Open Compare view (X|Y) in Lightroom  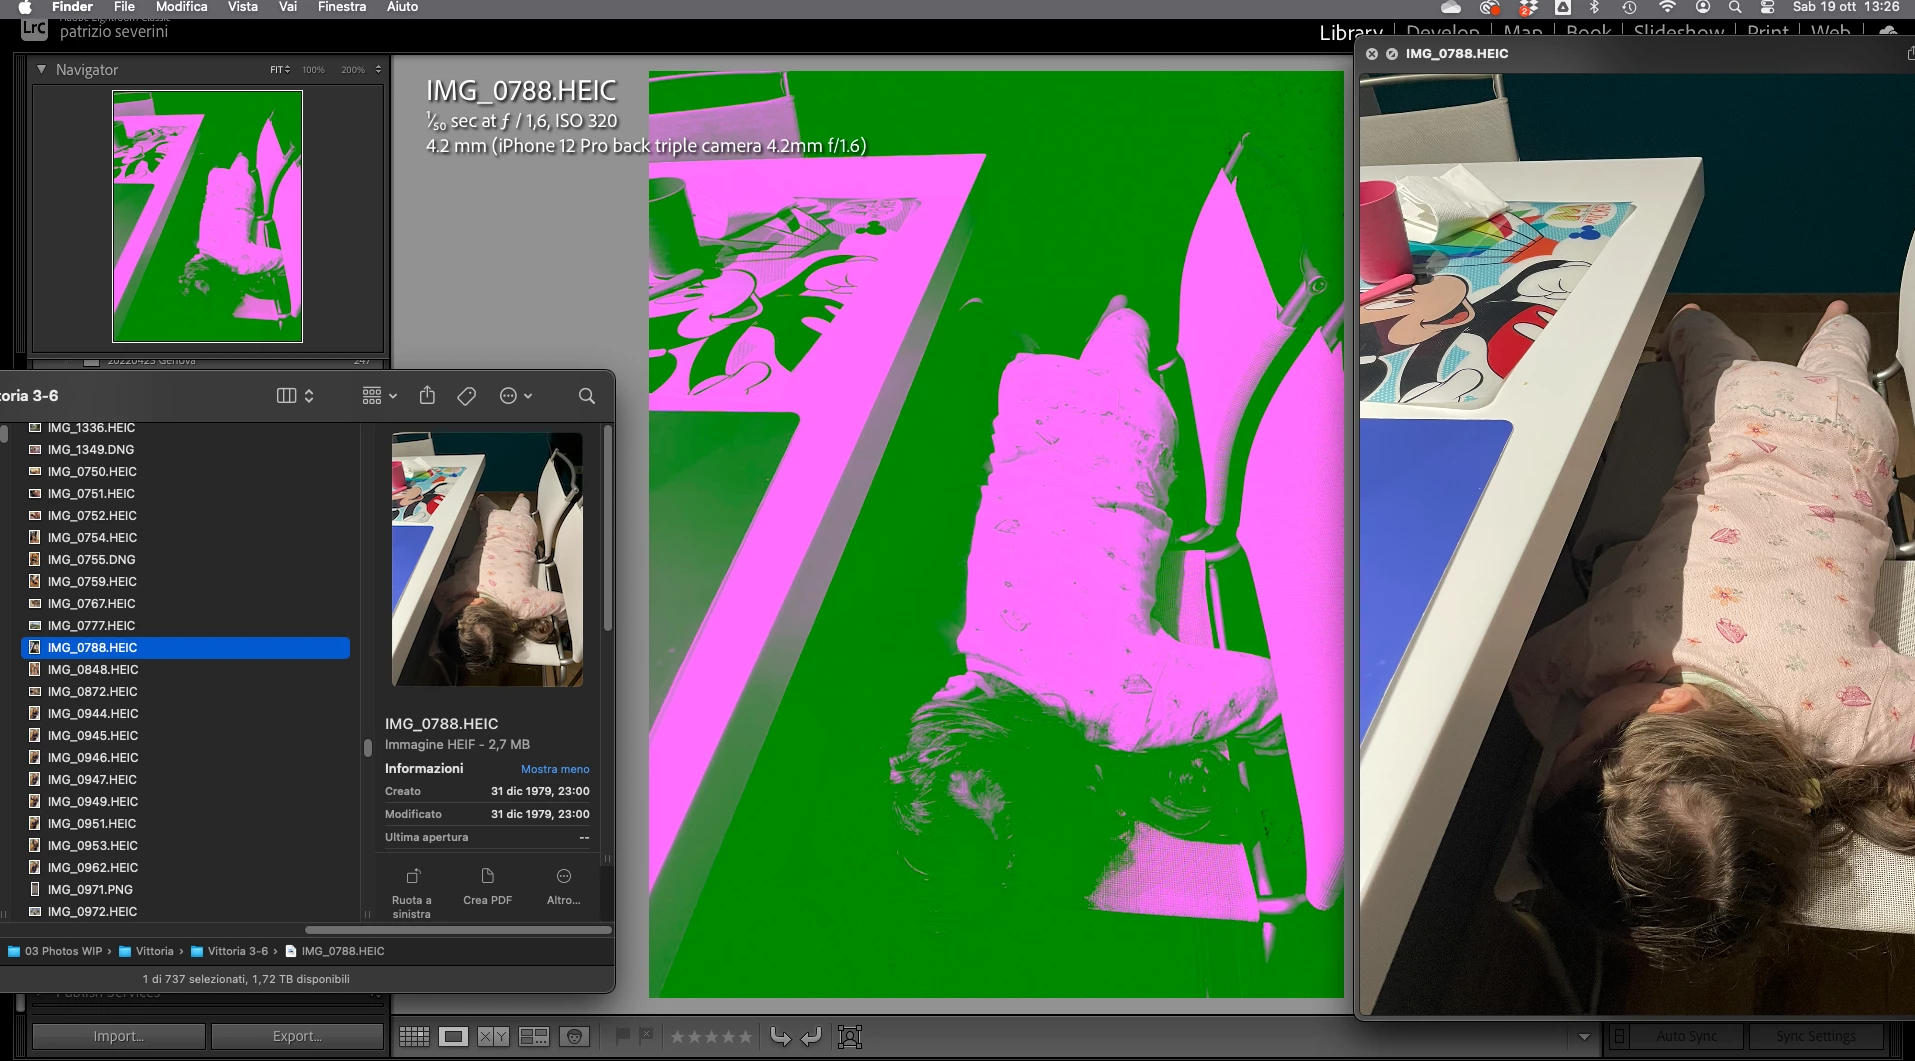(x=493, y=1037)
